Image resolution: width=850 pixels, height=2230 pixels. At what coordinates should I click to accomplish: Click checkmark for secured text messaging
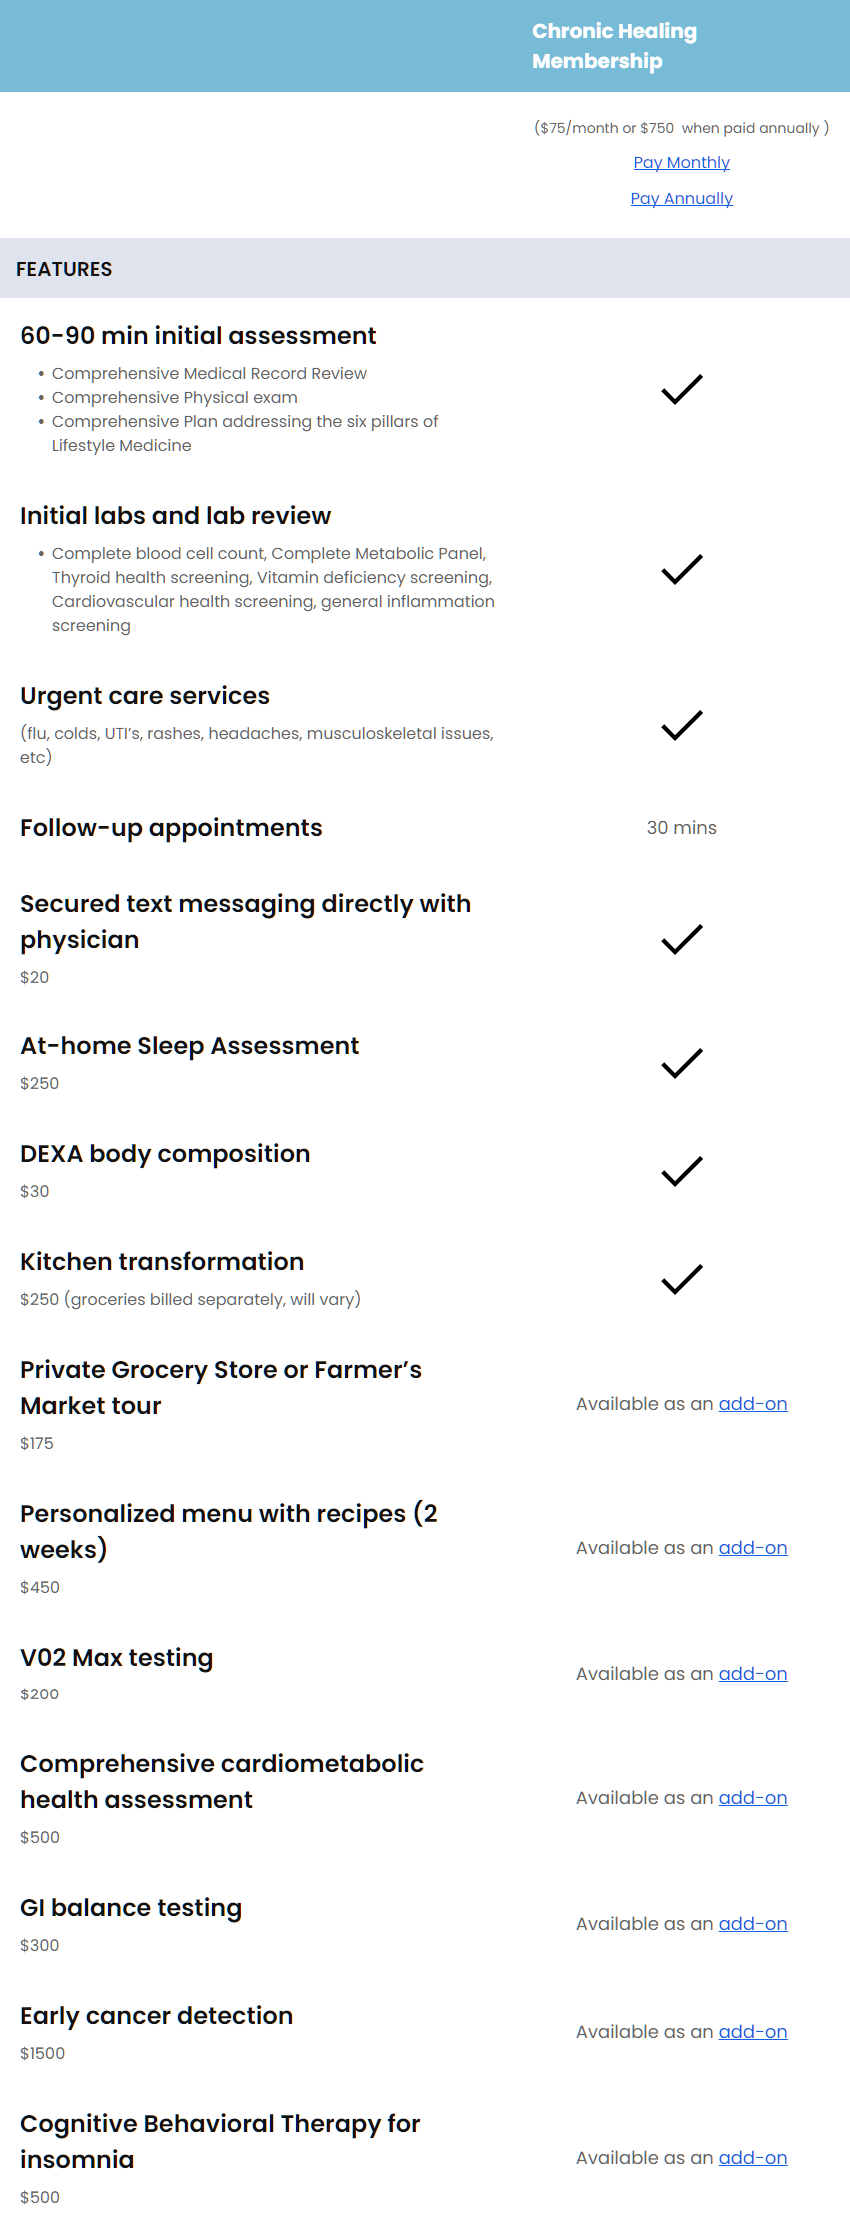tap(682, 939)
